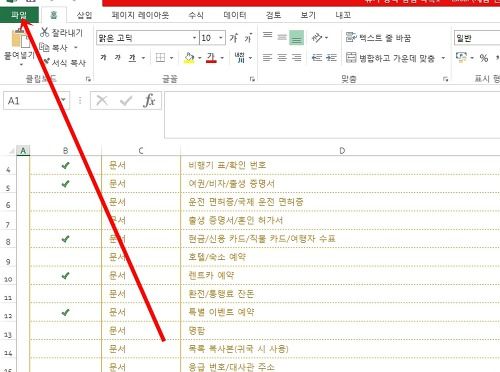Image resolution: width=500 pixels, height=372 pixels.
Task: Open the 데이터 ribbon tab
Action: pos(235,15)
